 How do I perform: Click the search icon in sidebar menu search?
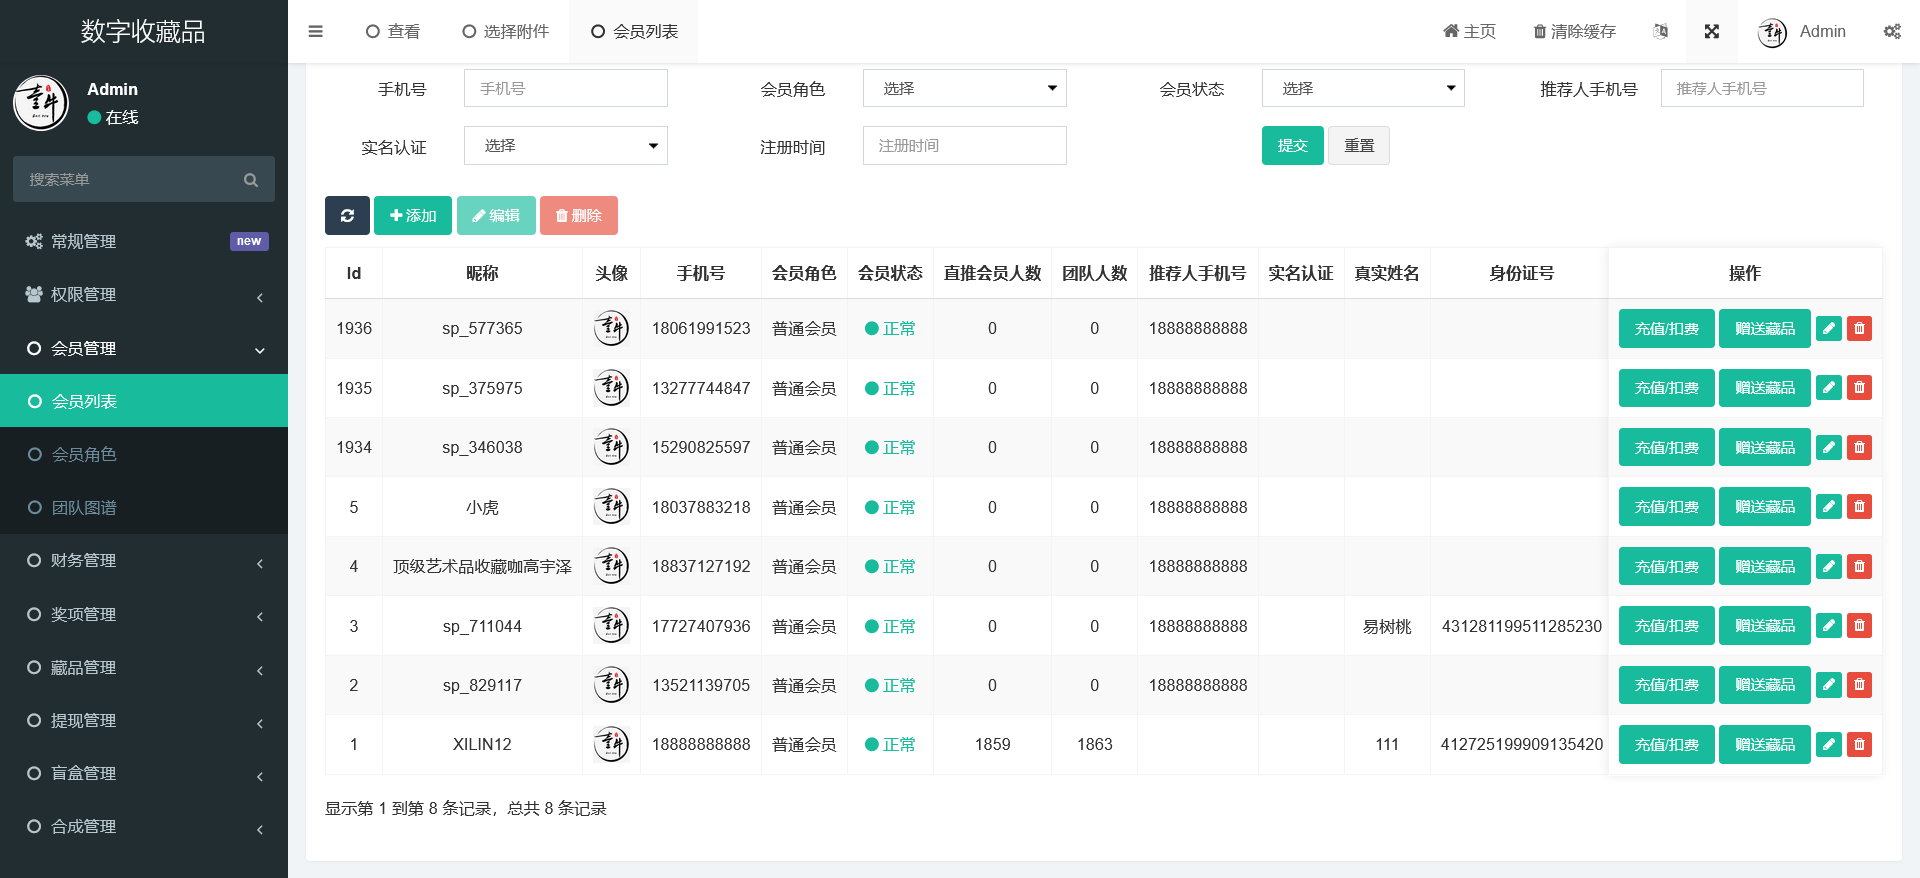(x=251, y=180)
